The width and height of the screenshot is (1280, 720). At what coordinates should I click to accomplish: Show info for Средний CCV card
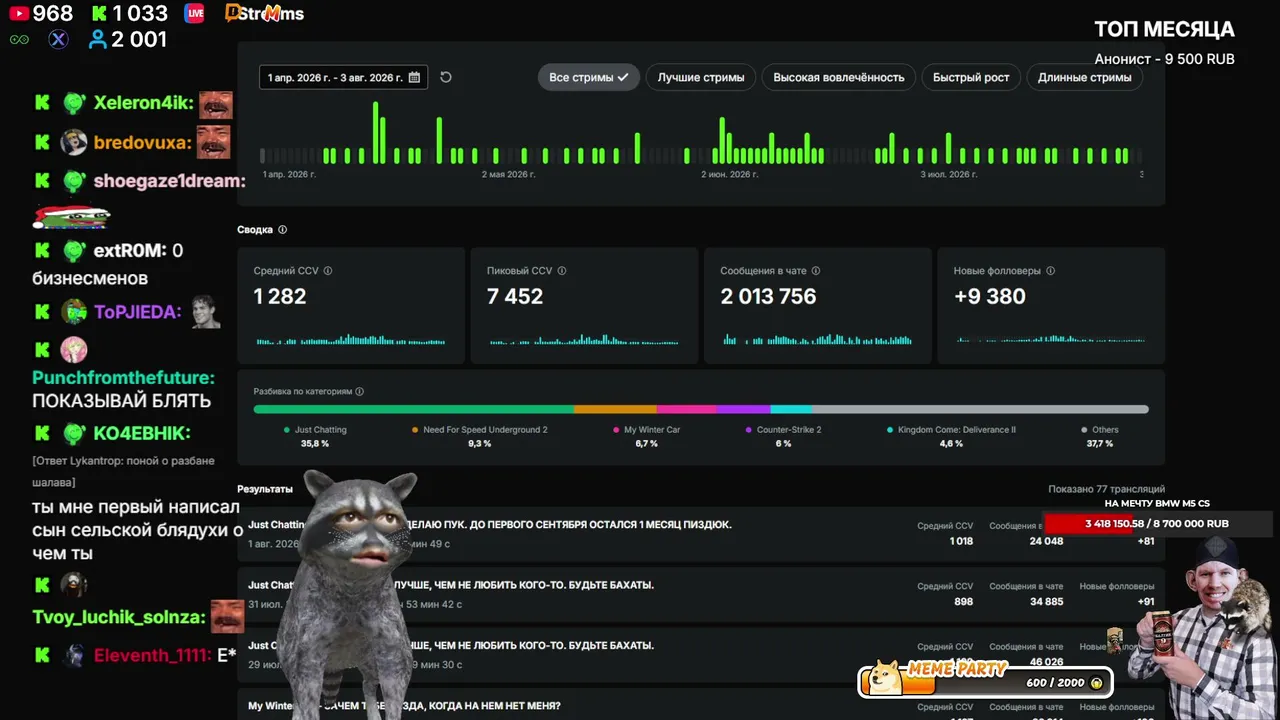tap(328, 271)
